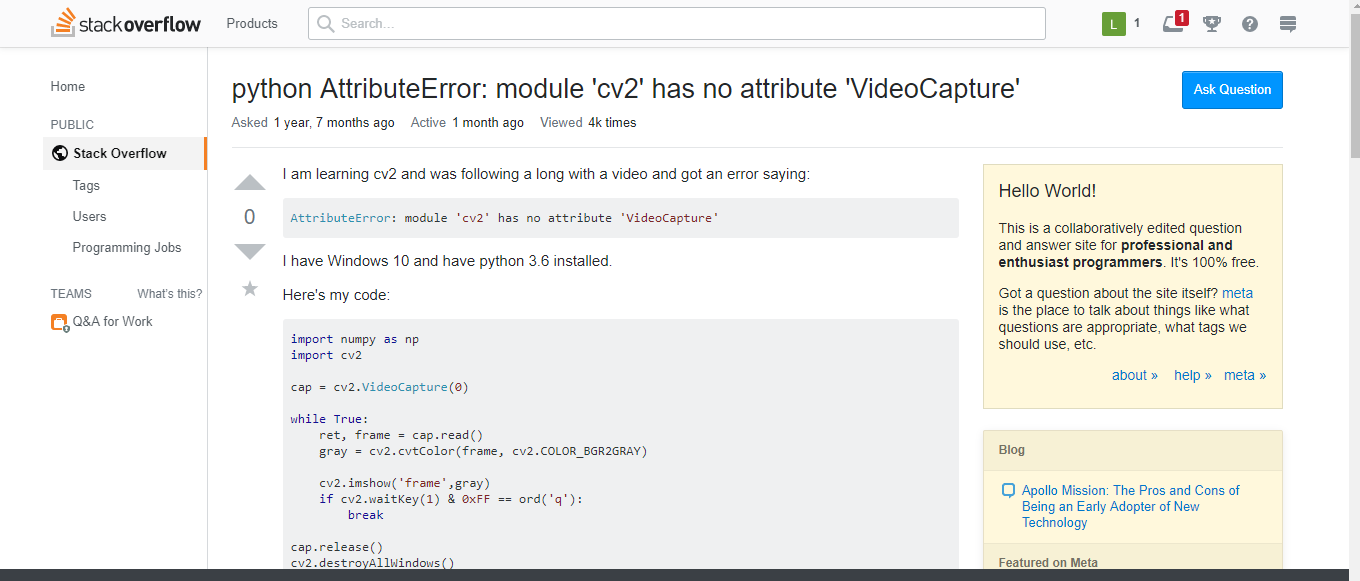Focus the Search input field
The height and width of the screenshot is (581, 1360).
point(677,23)
